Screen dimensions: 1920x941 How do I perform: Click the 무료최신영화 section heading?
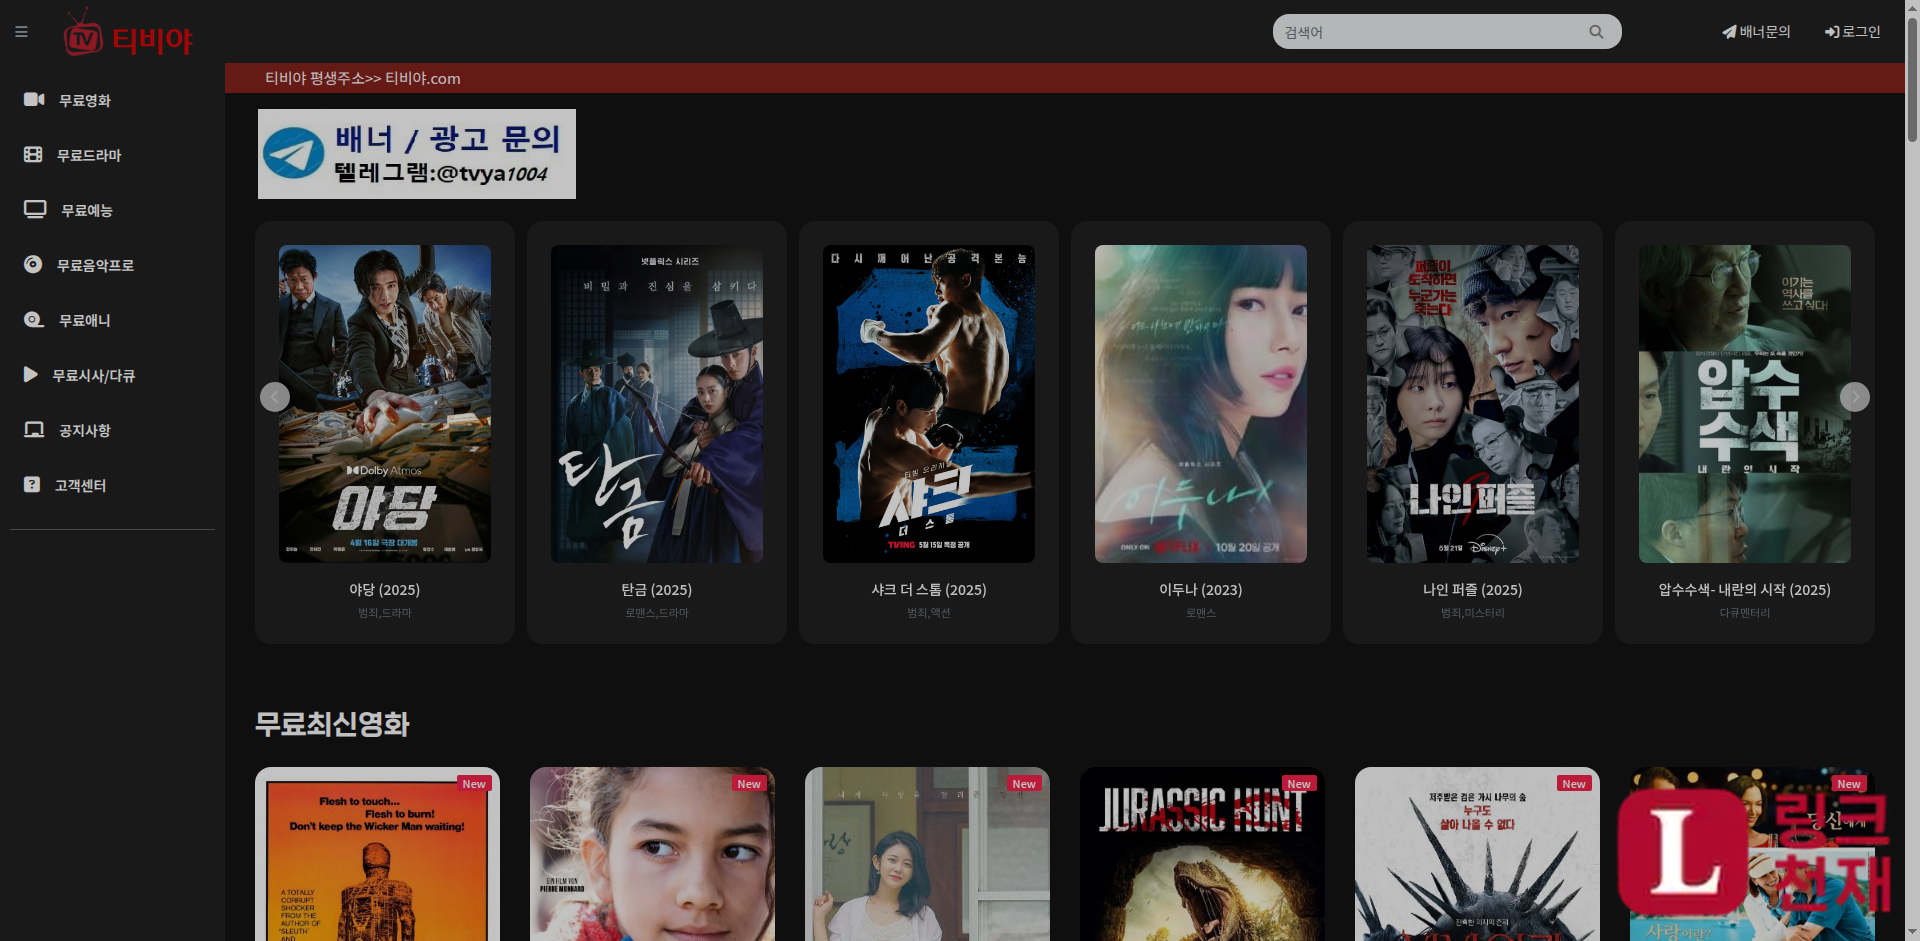pyautogui.click(x=332, y=724)
